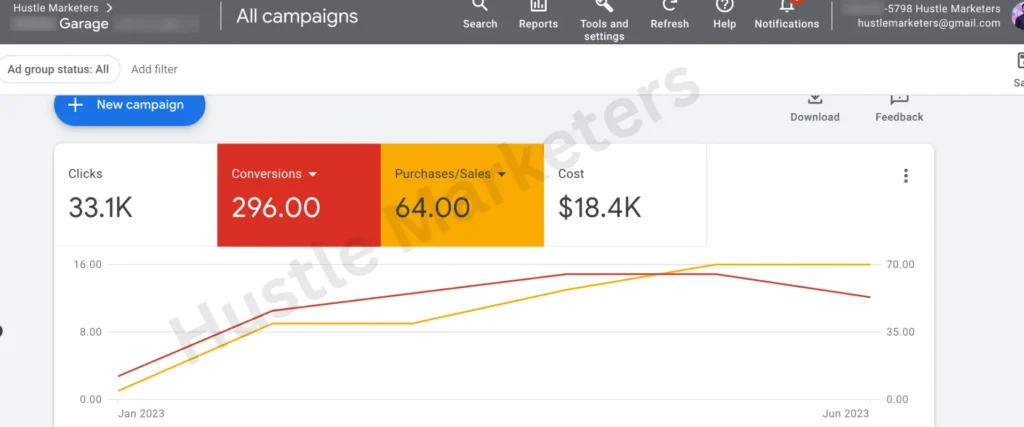Select the Cost metric card
The width and height of the screenshot is (1024, 427).
pos(625,195)
